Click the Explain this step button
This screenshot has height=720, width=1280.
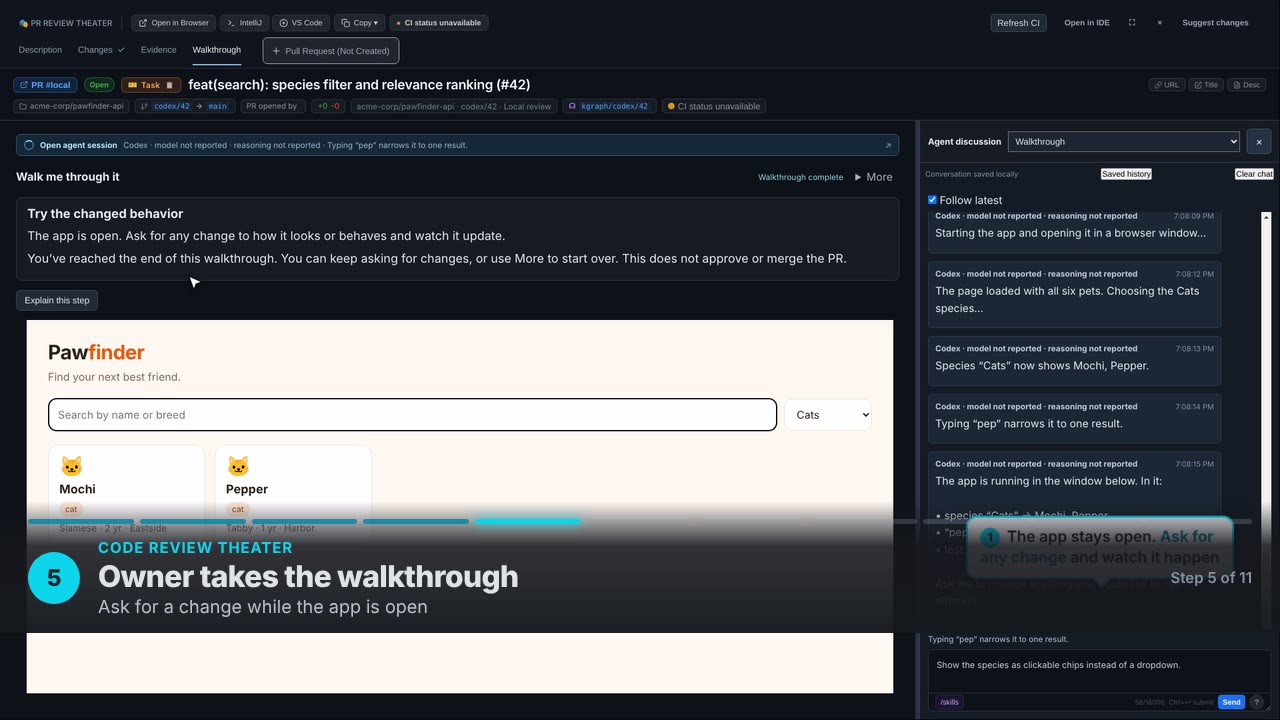pyautogui.click(x=57, y=300)
